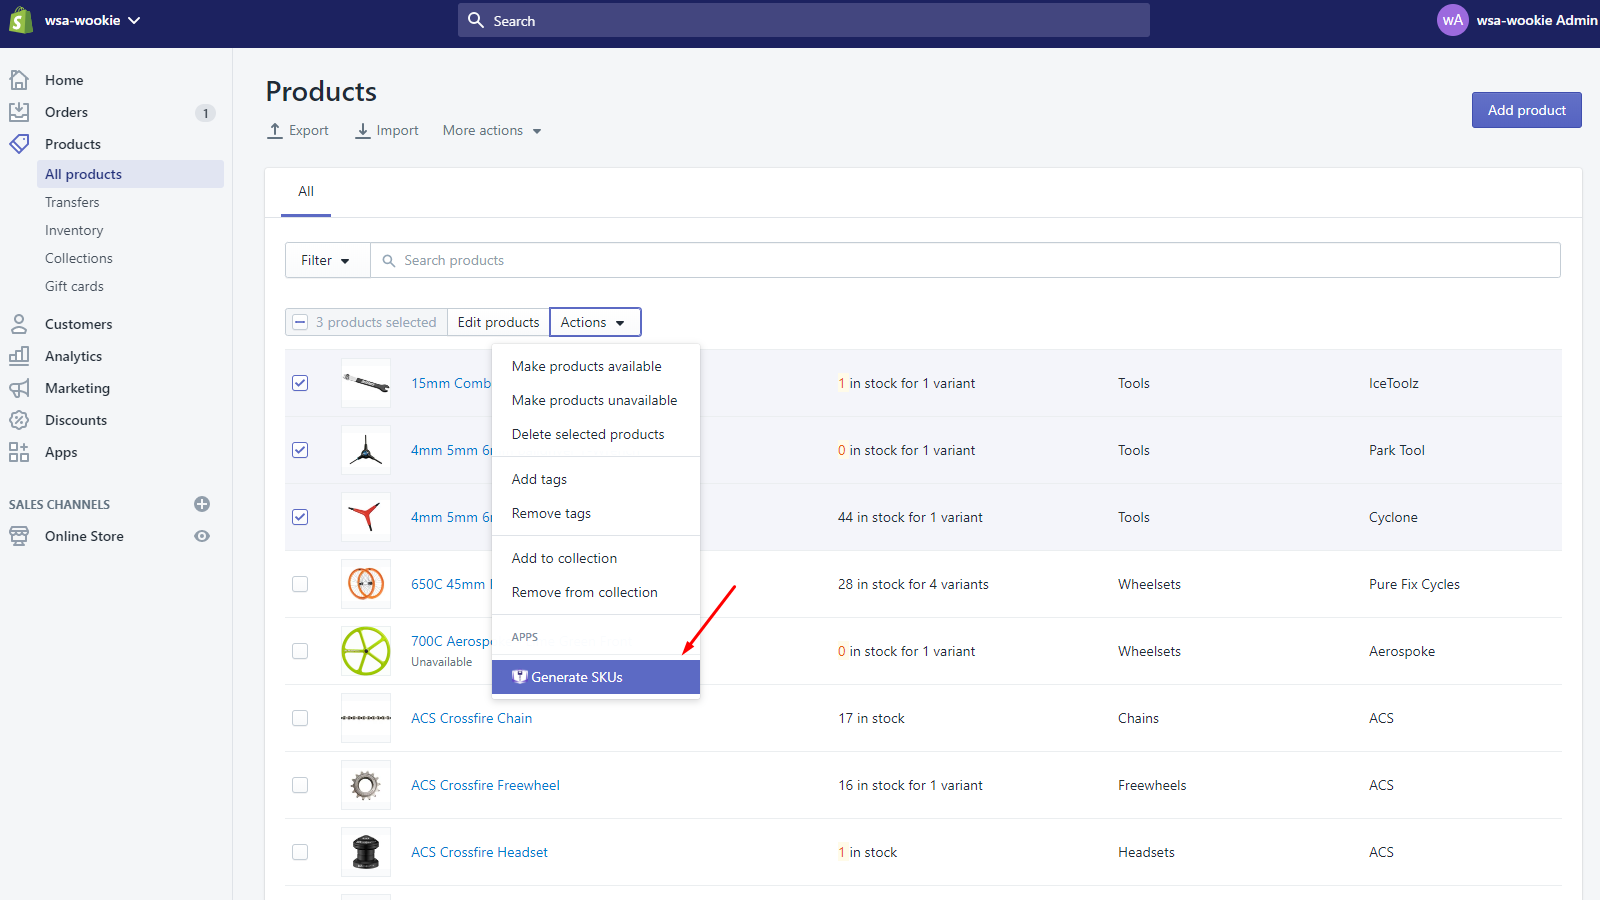Click the Add product button
Viewport: 1600px width, 900px height.
[1526, 110]
